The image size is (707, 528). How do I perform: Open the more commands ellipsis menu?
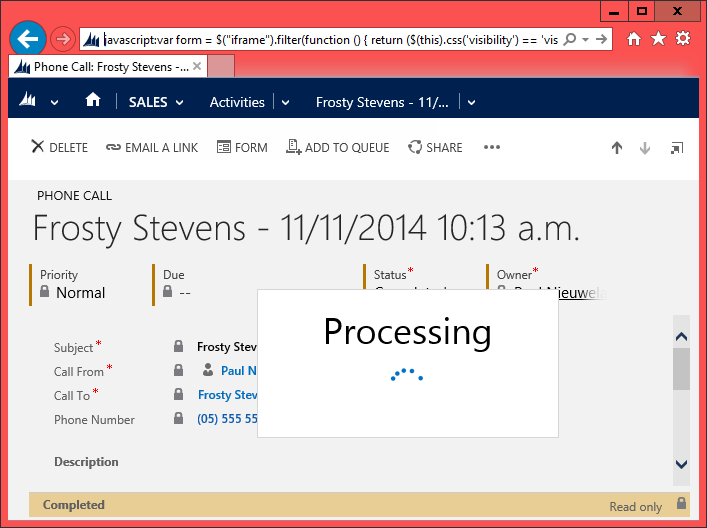click(491, 148)
